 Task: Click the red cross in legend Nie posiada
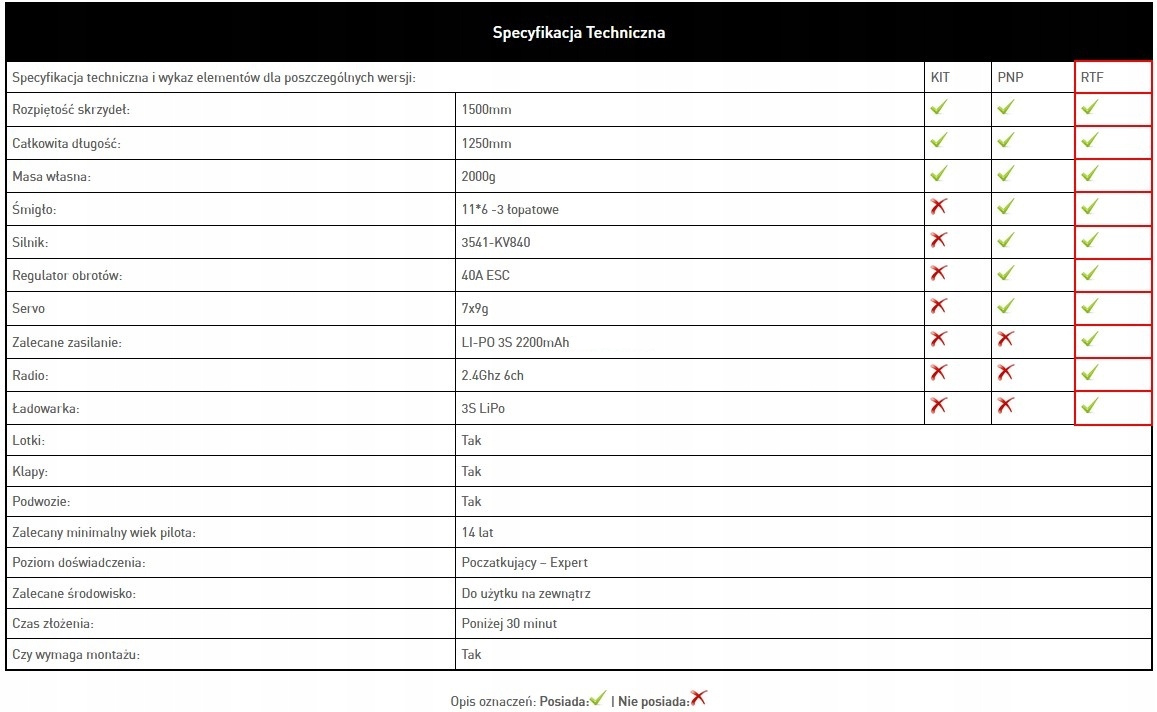pos(698,699)
